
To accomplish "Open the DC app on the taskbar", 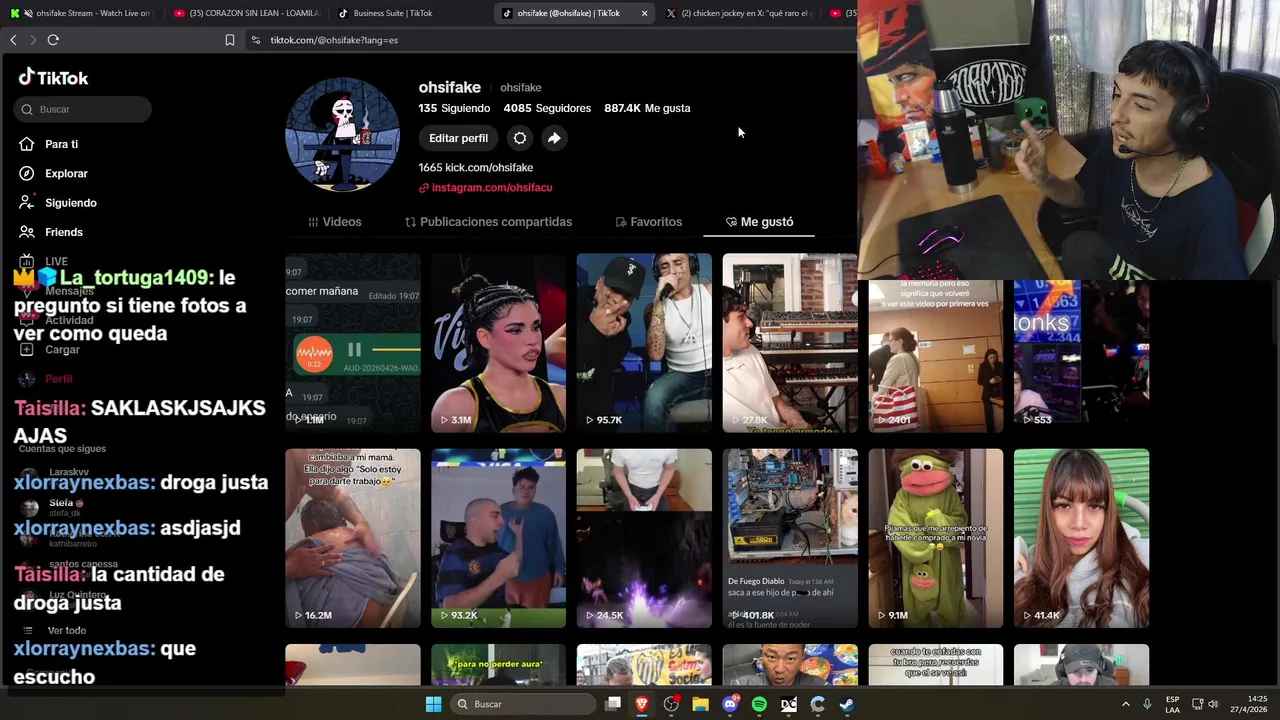I will tap(789, 704).
